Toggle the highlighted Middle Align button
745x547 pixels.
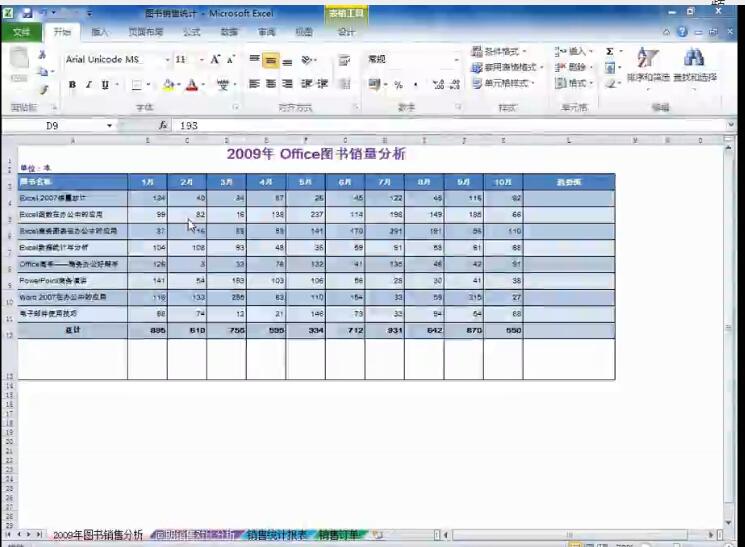pos(271,60)
